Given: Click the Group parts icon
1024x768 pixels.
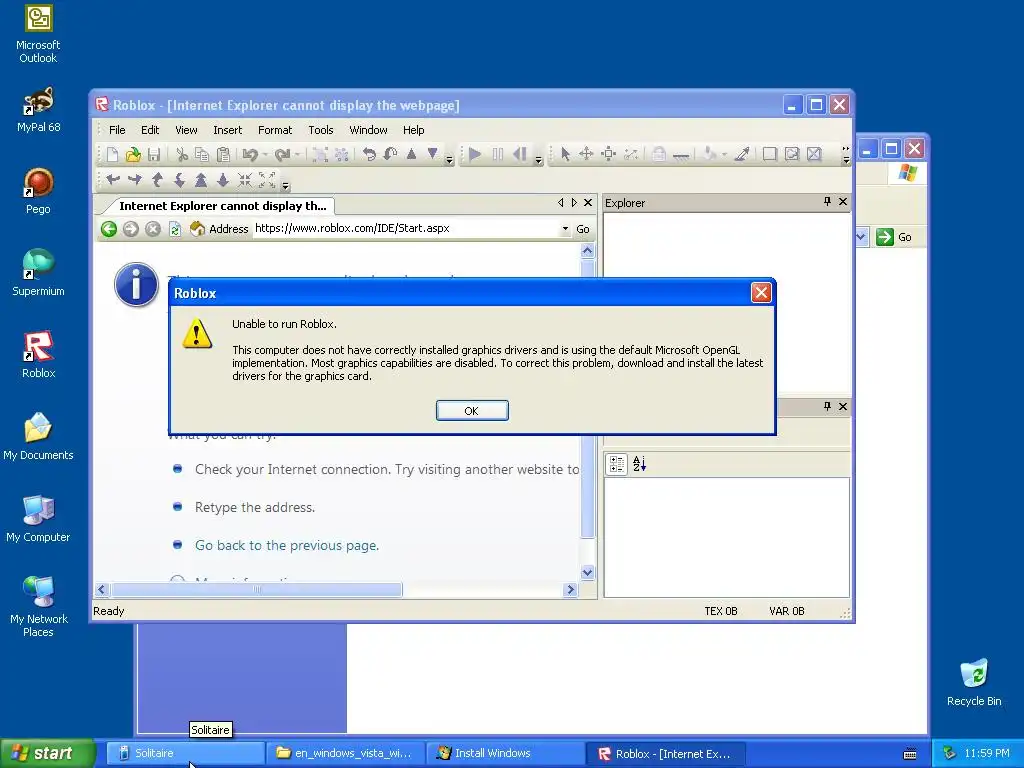Looking at the screenshot, I should point(320,154).
